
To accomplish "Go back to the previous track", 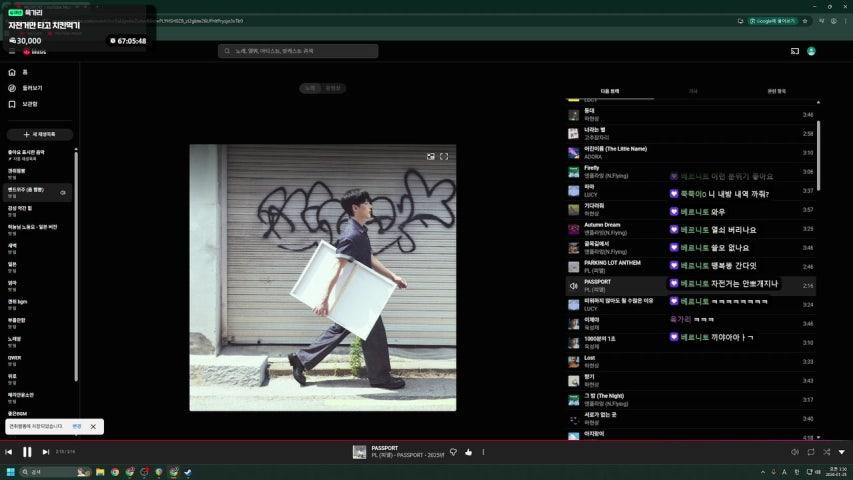I will tap(9, 452).
